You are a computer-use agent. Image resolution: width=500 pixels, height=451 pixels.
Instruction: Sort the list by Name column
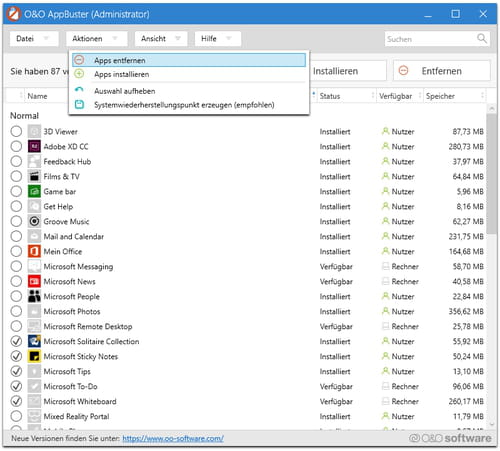pos(37,96)
